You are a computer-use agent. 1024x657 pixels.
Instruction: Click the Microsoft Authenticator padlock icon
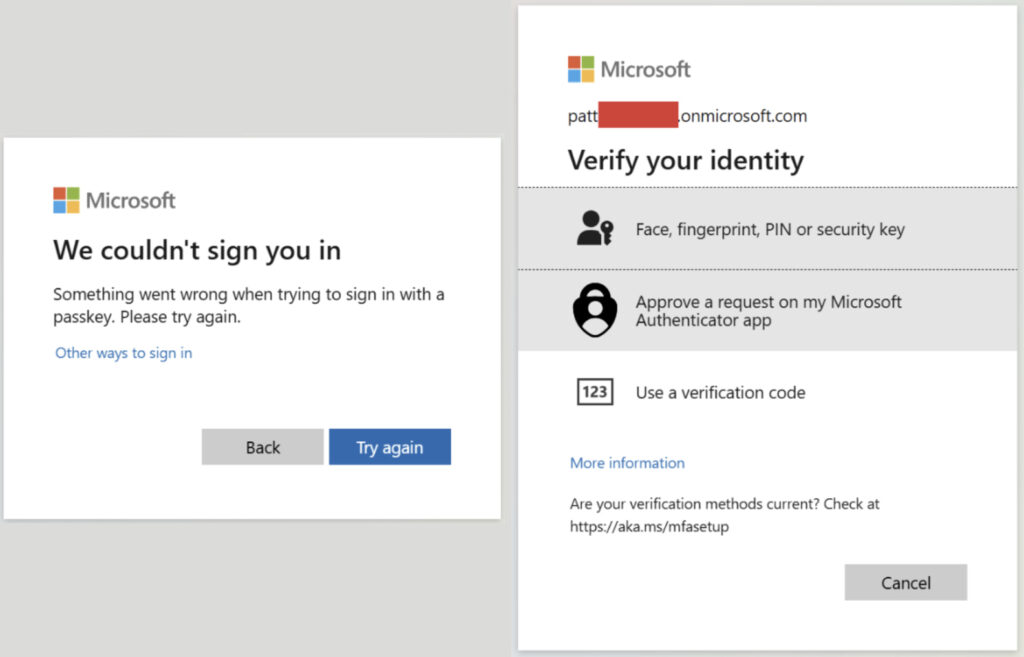(593, 310)
